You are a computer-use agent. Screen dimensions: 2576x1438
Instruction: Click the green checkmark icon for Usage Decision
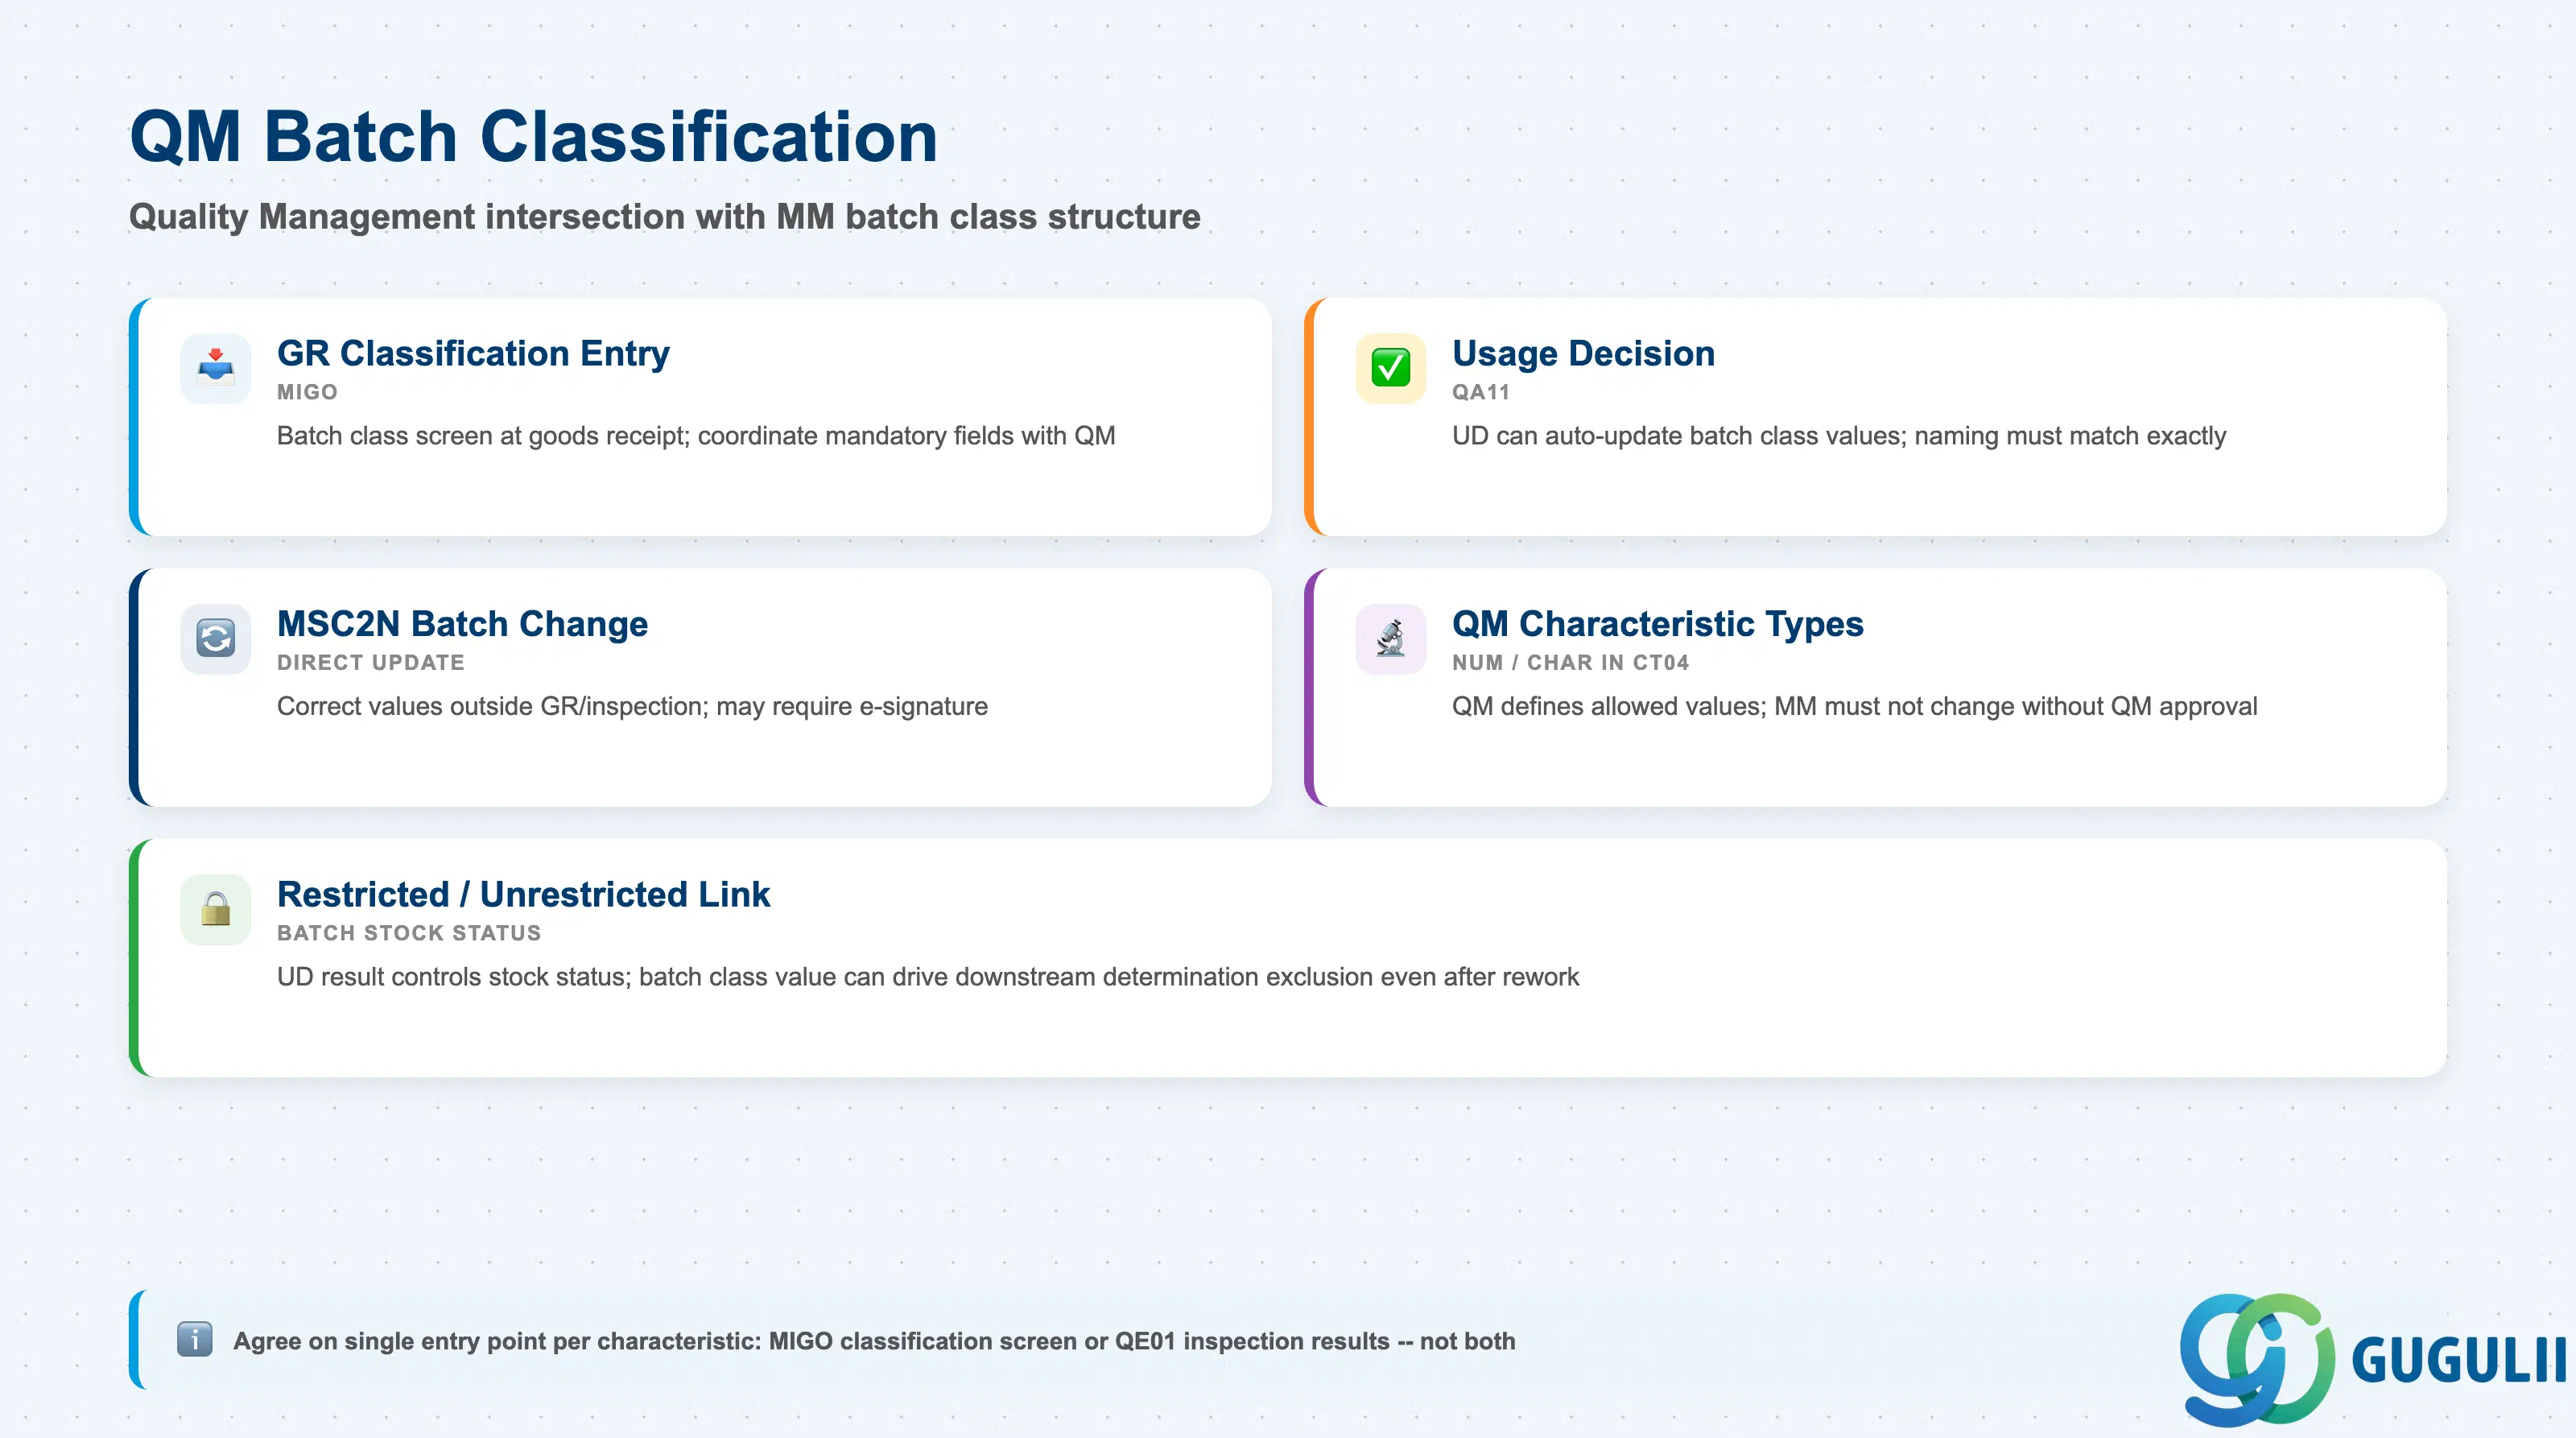point(1390,368)
